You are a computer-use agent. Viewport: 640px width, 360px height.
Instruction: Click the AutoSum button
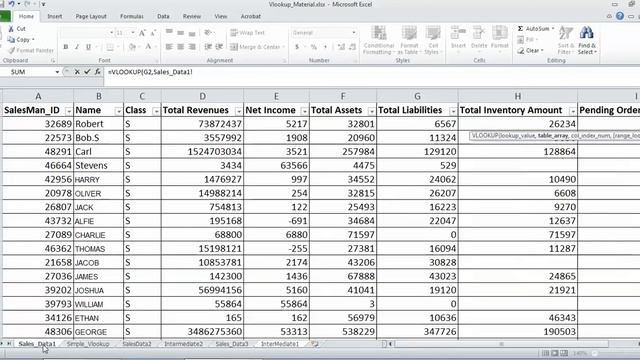[x=536, y=29]
